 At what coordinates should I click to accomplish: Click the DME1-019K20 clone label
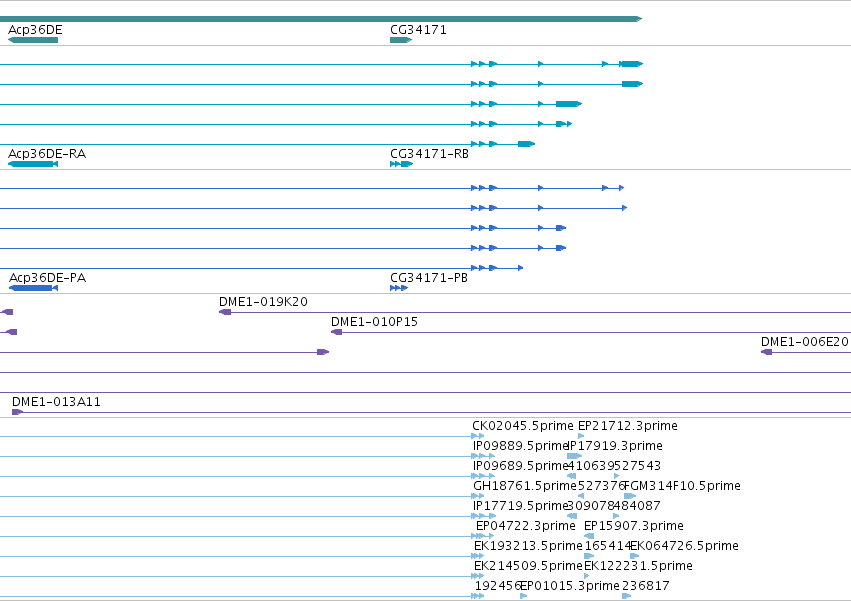click(x=263, y=302)
